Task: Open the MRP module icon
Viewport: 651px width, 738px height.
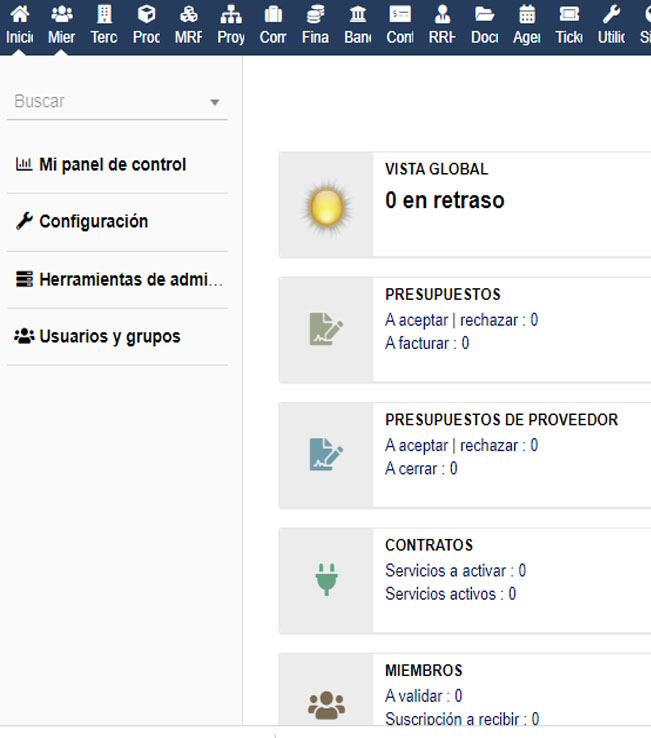Action: 188,24
